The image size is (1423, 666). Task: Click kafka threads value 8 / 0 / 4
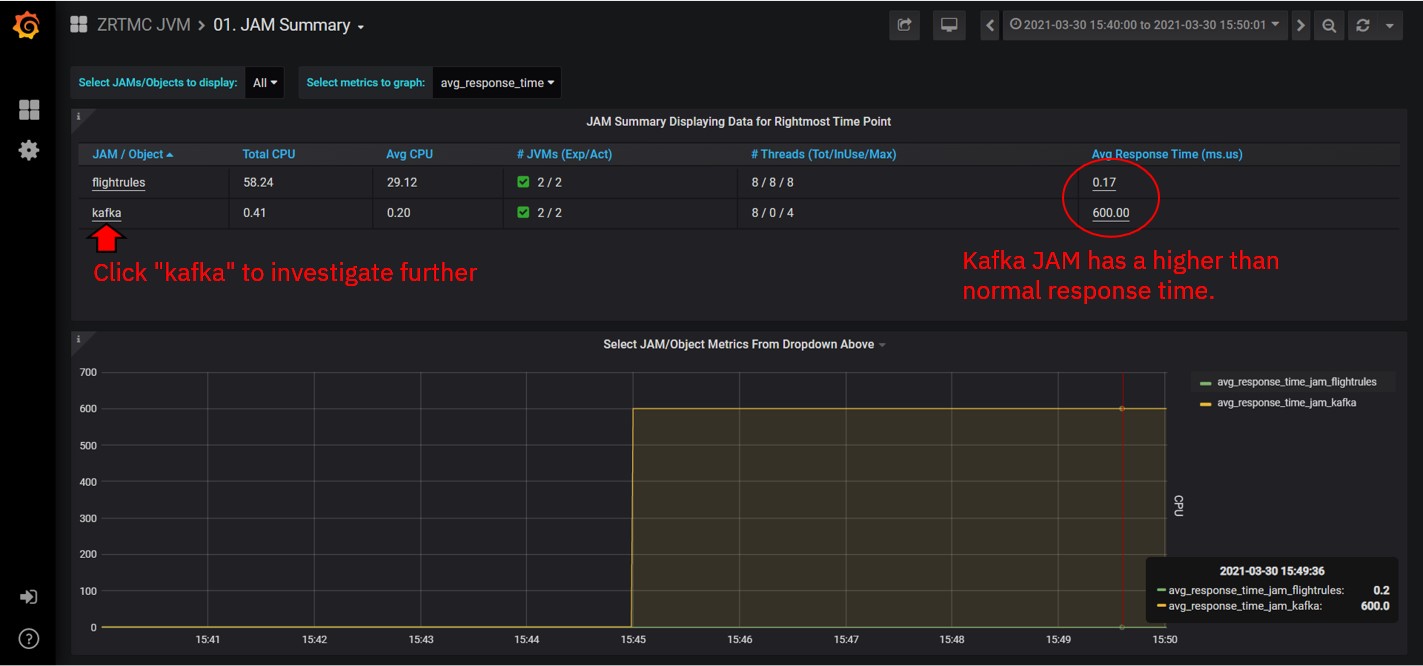click(x=772, y=213)
